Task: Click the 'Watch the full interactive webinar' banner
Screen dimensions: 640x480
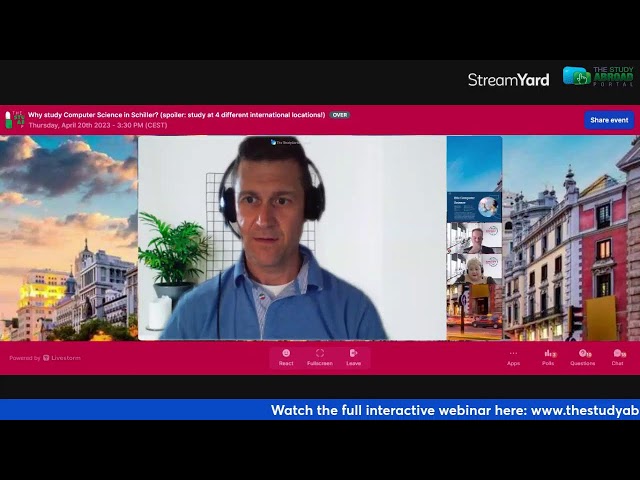Action: pyautogui.click(x=320, y=409)
